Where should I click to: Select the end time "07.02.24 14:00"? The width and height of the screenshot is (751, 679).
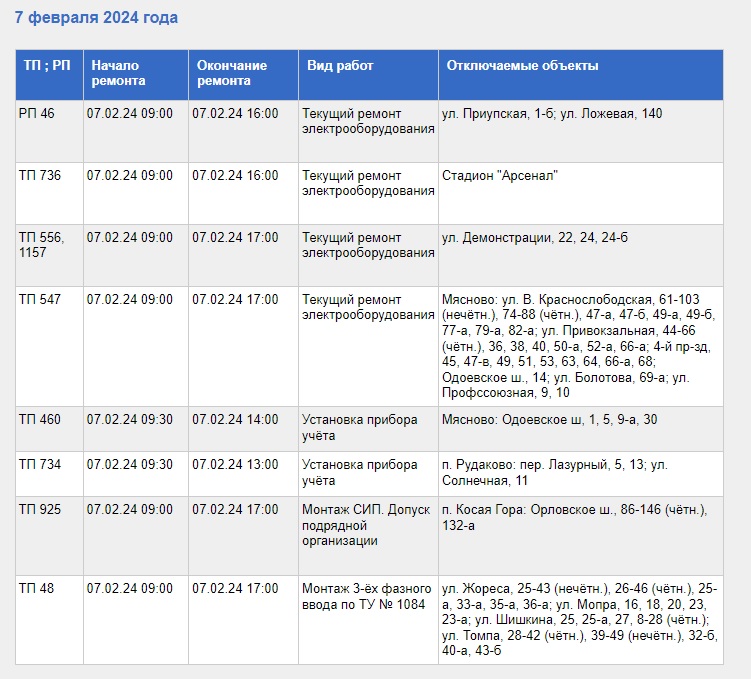(235, 420)
